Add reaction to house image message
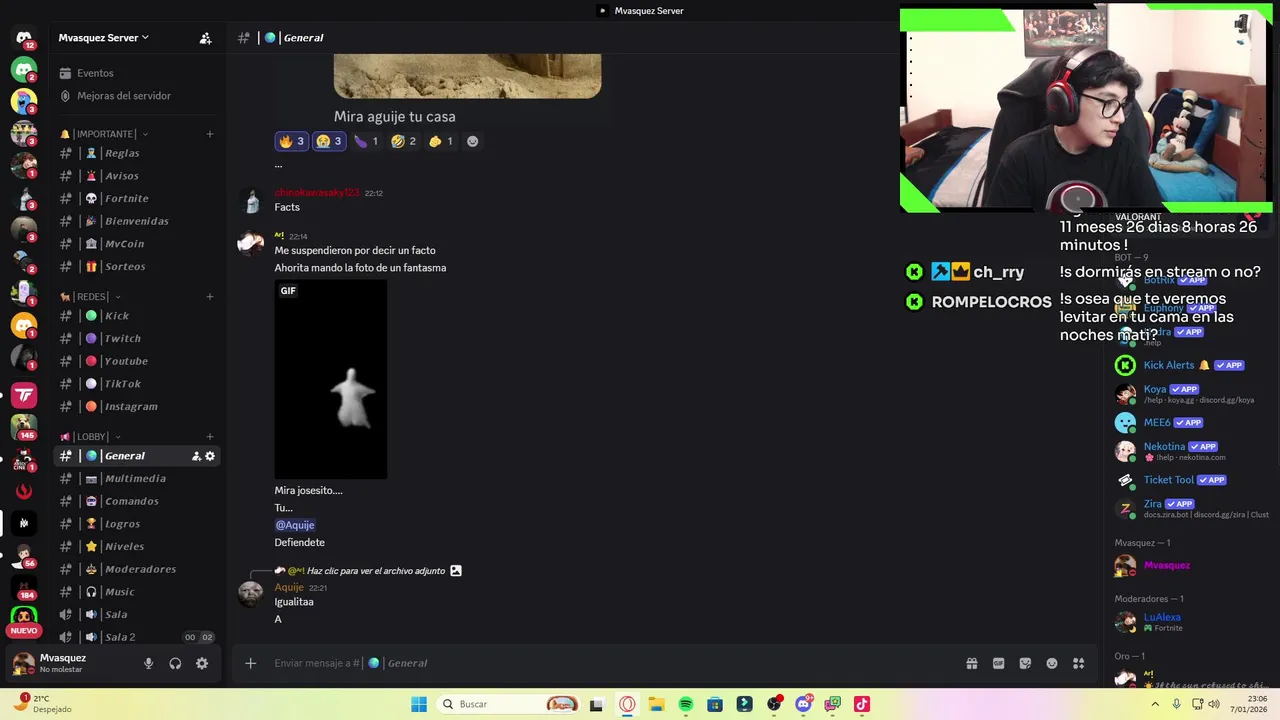 click(472, 141)
